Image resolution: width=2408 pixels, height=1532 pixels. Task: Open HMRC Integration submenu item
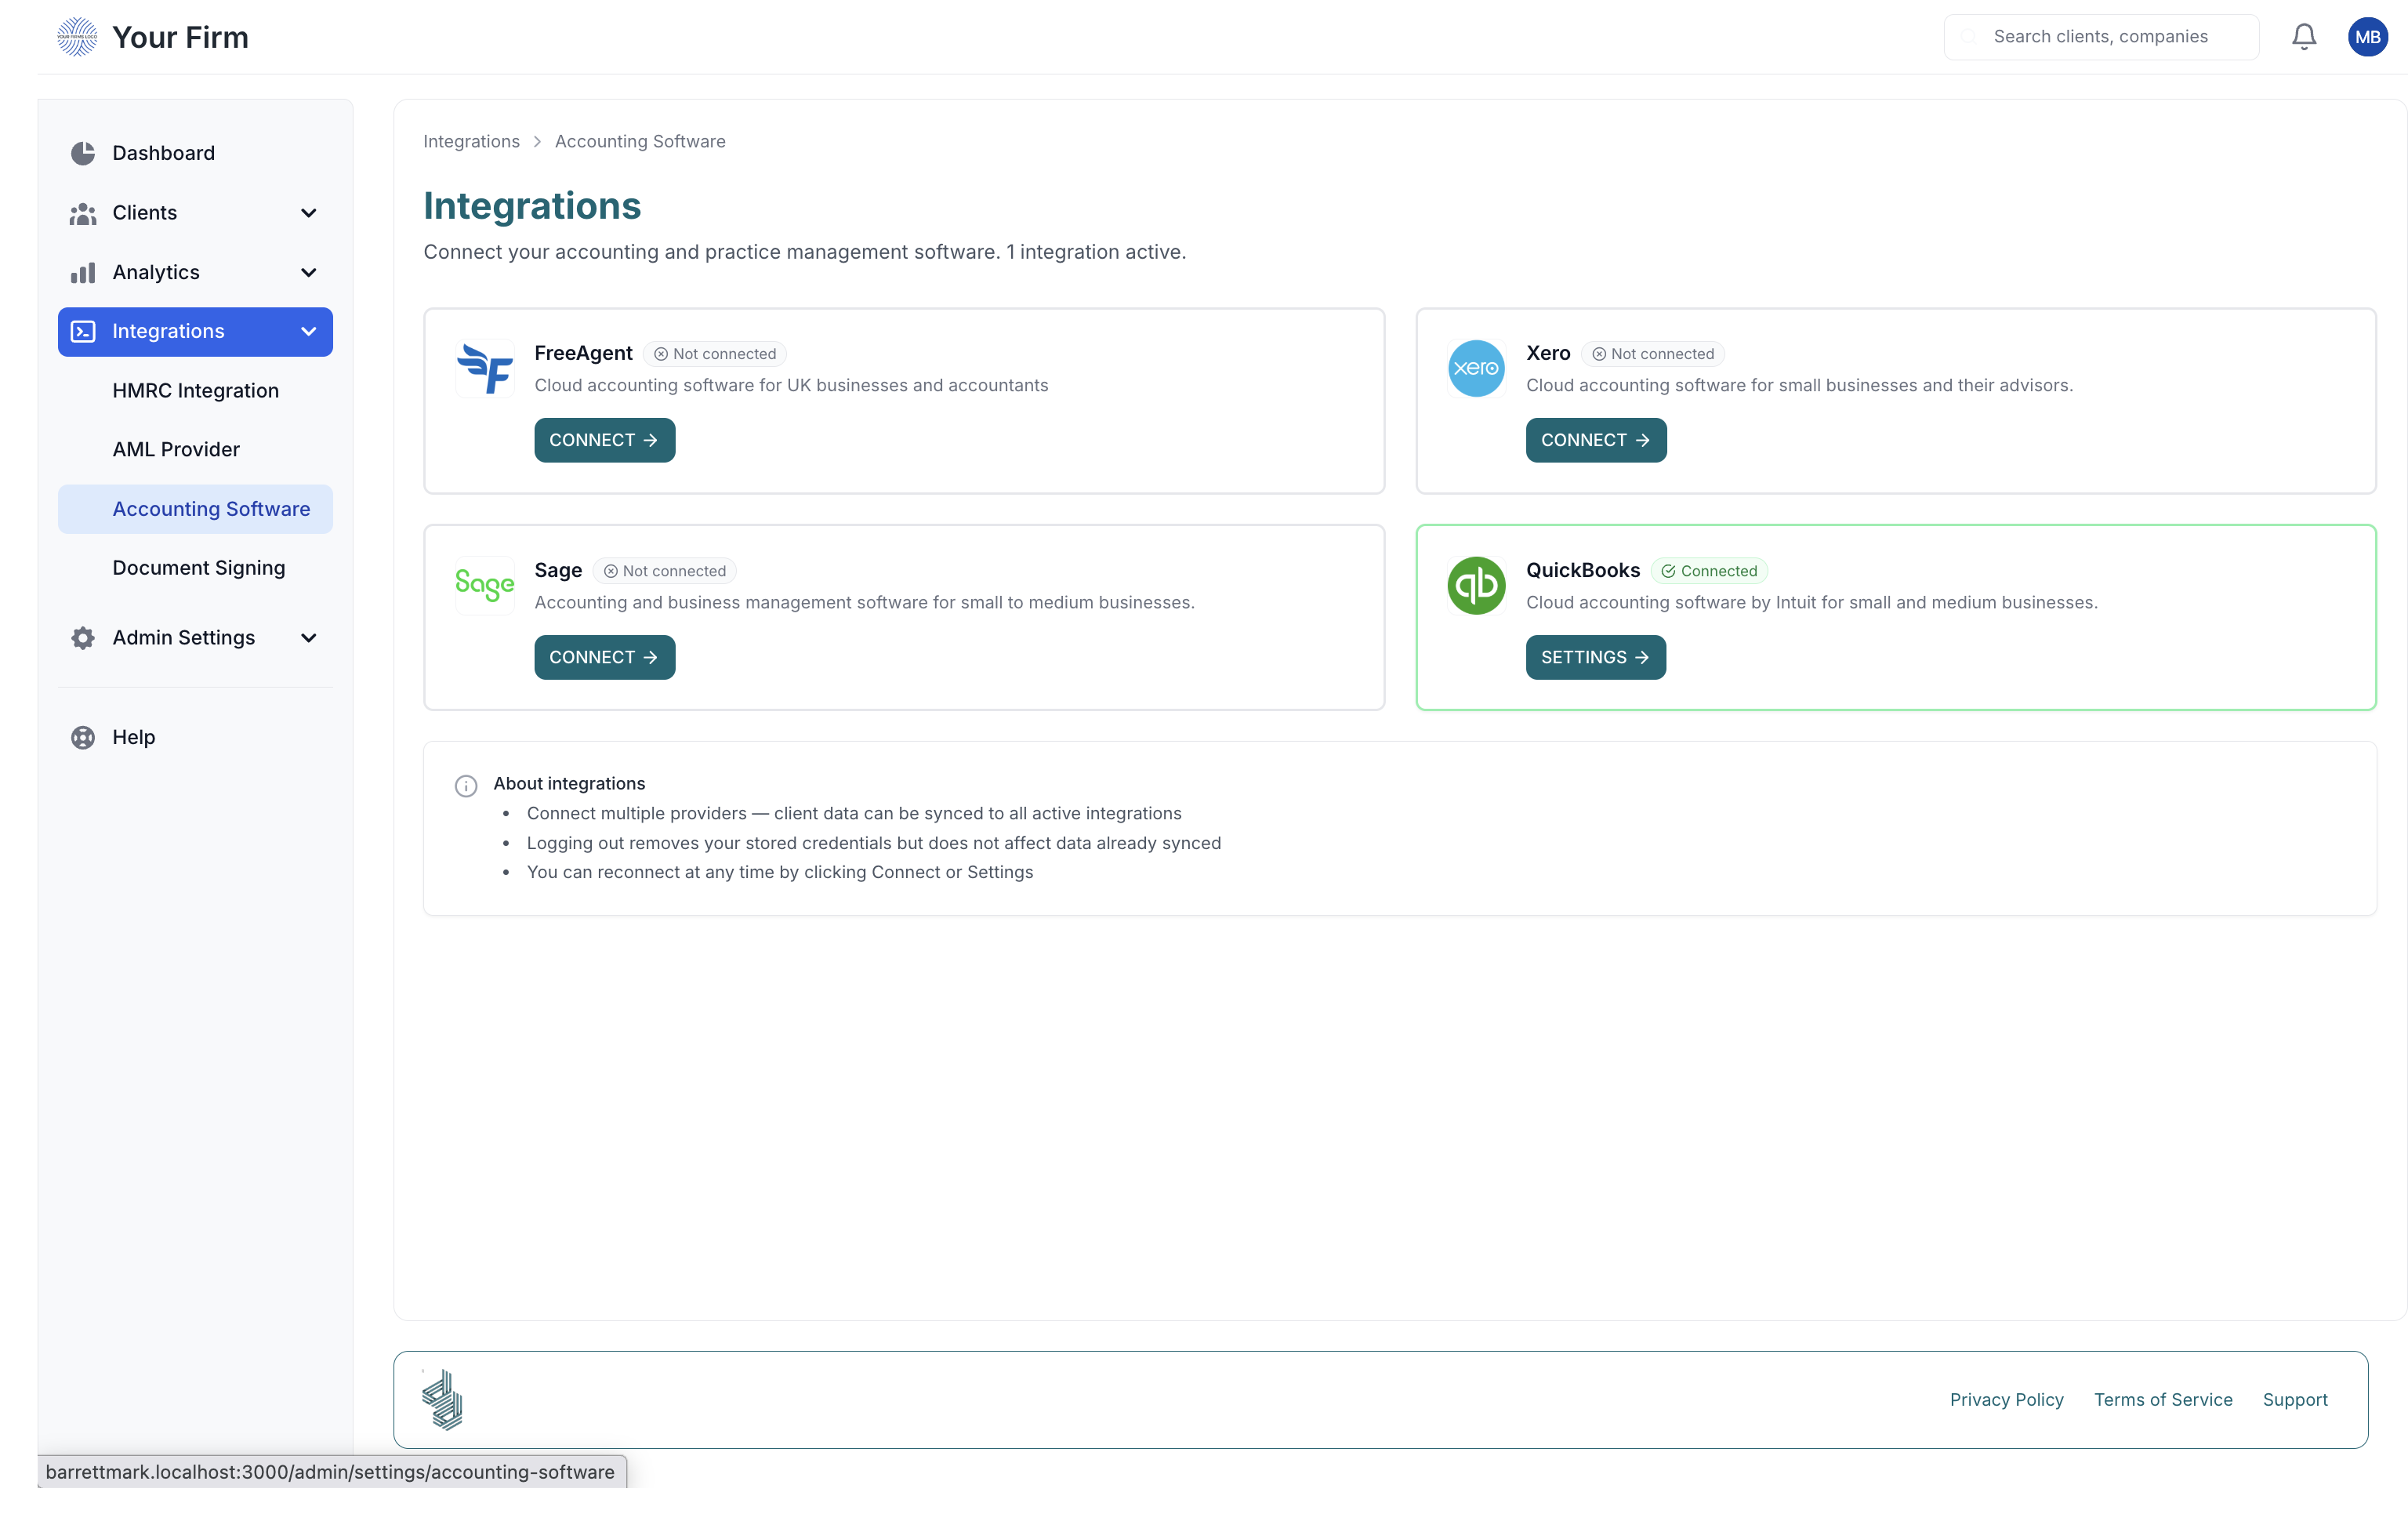click(195, 390)
